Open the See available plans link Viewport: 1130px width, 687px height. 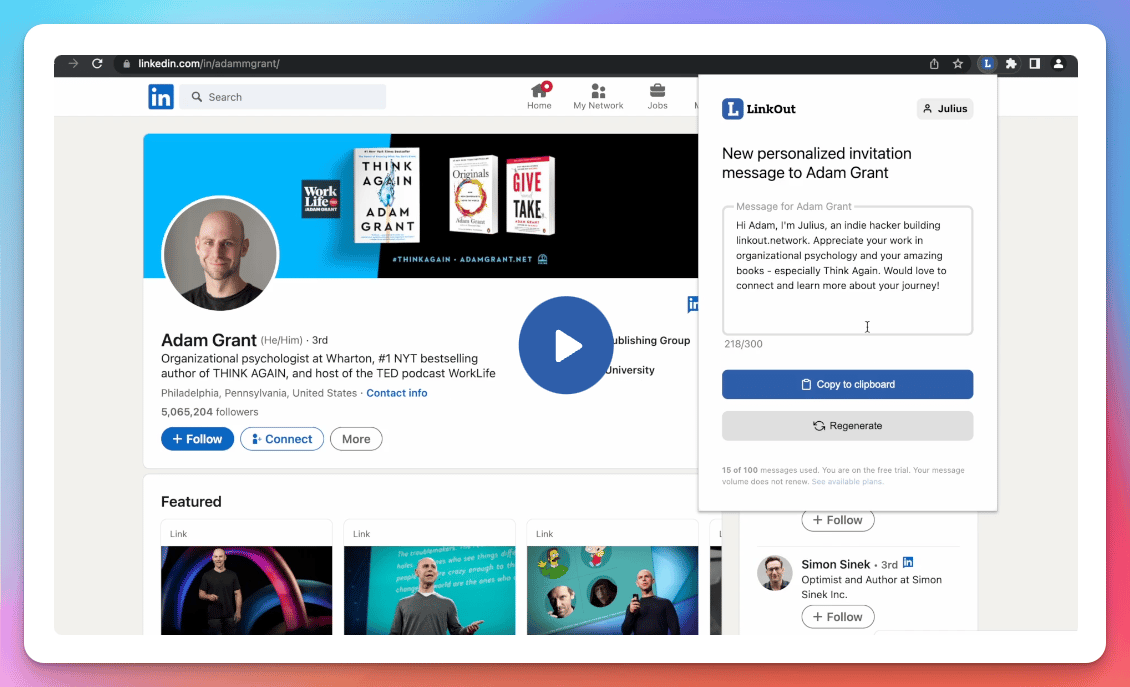847,482
